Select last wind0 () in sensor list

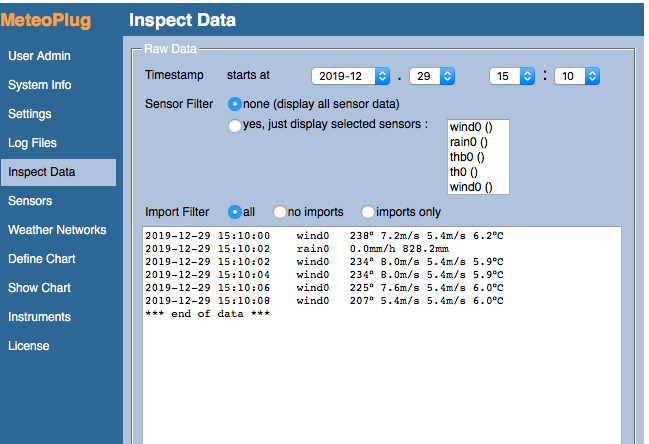click(478, 187)
